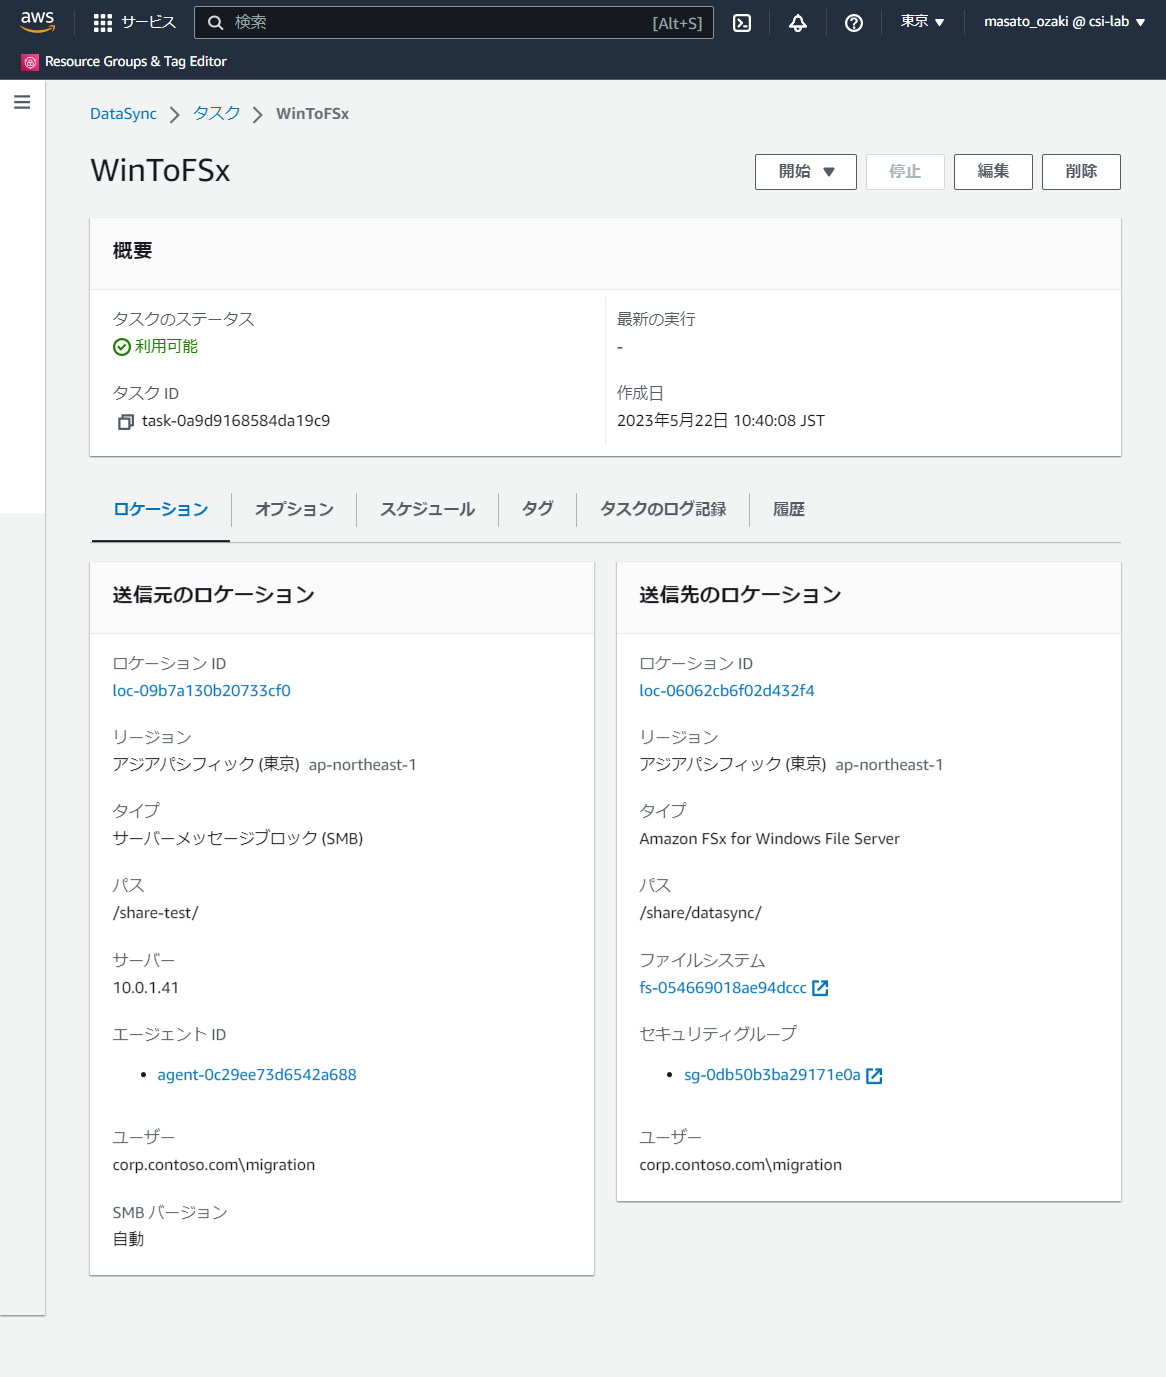1166x1377 pixels.
Task: Open security group sg-0db50b3ba29171e0a link
Action: (772, 1075)
